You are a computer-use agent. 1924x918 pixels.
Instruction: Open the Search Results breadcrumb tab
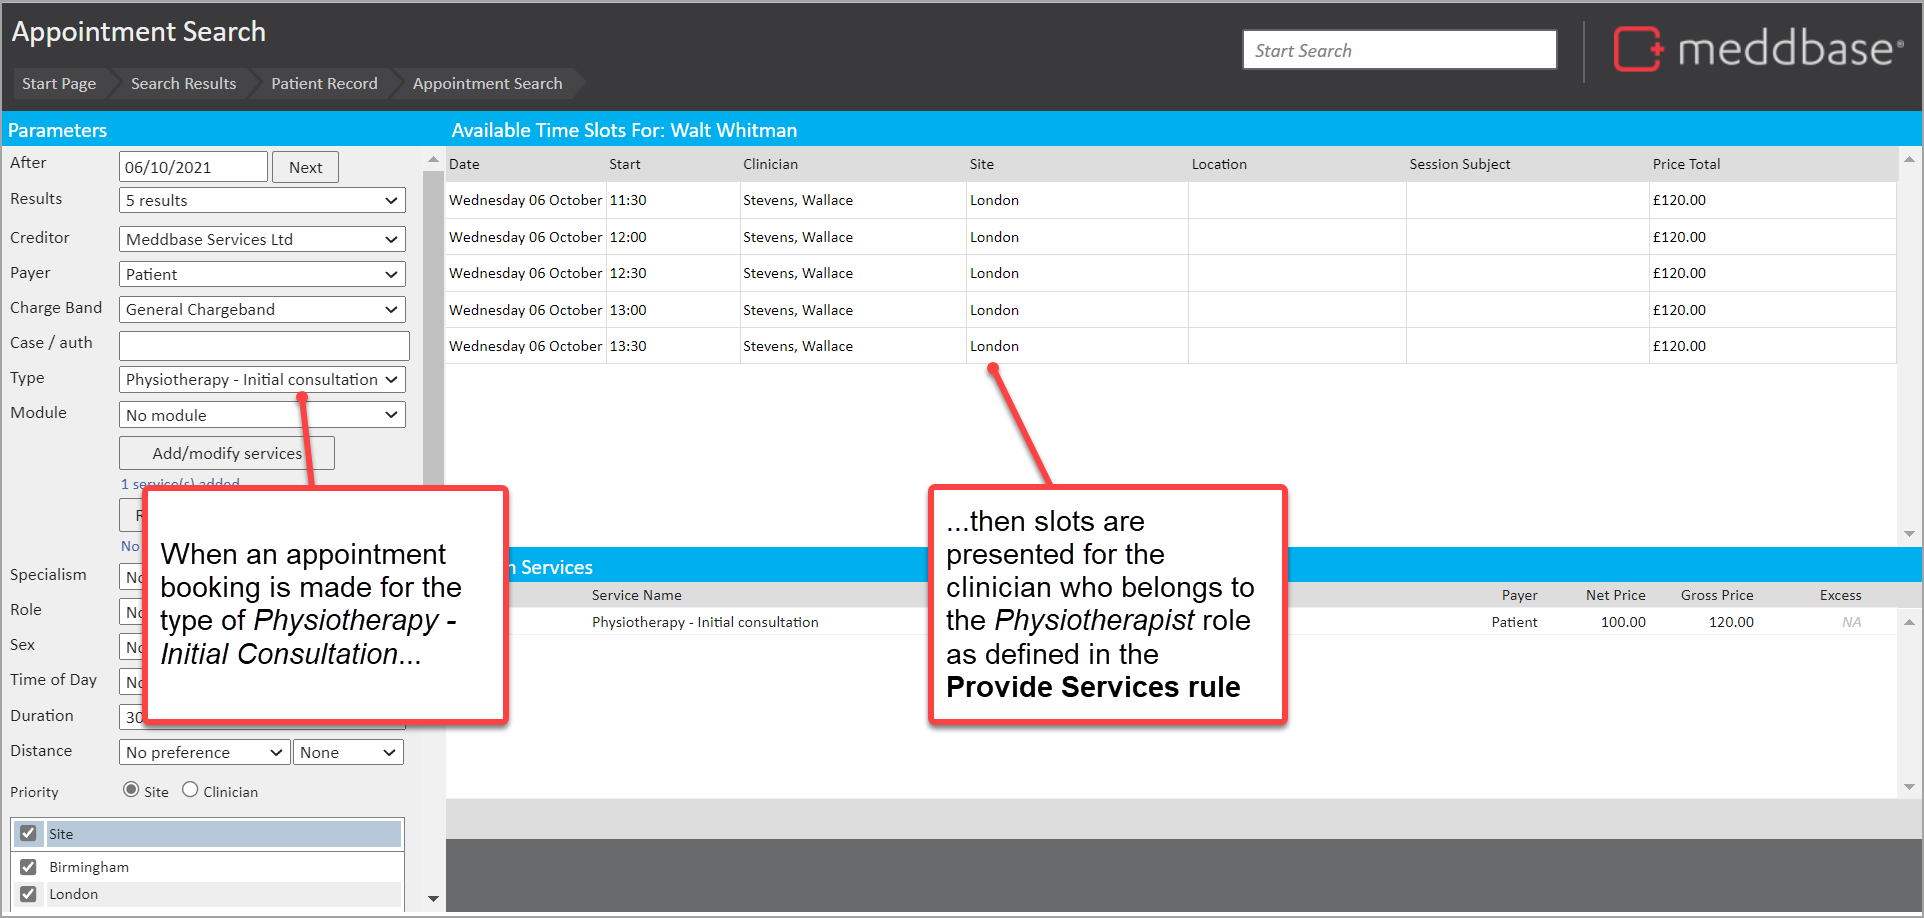183,84
